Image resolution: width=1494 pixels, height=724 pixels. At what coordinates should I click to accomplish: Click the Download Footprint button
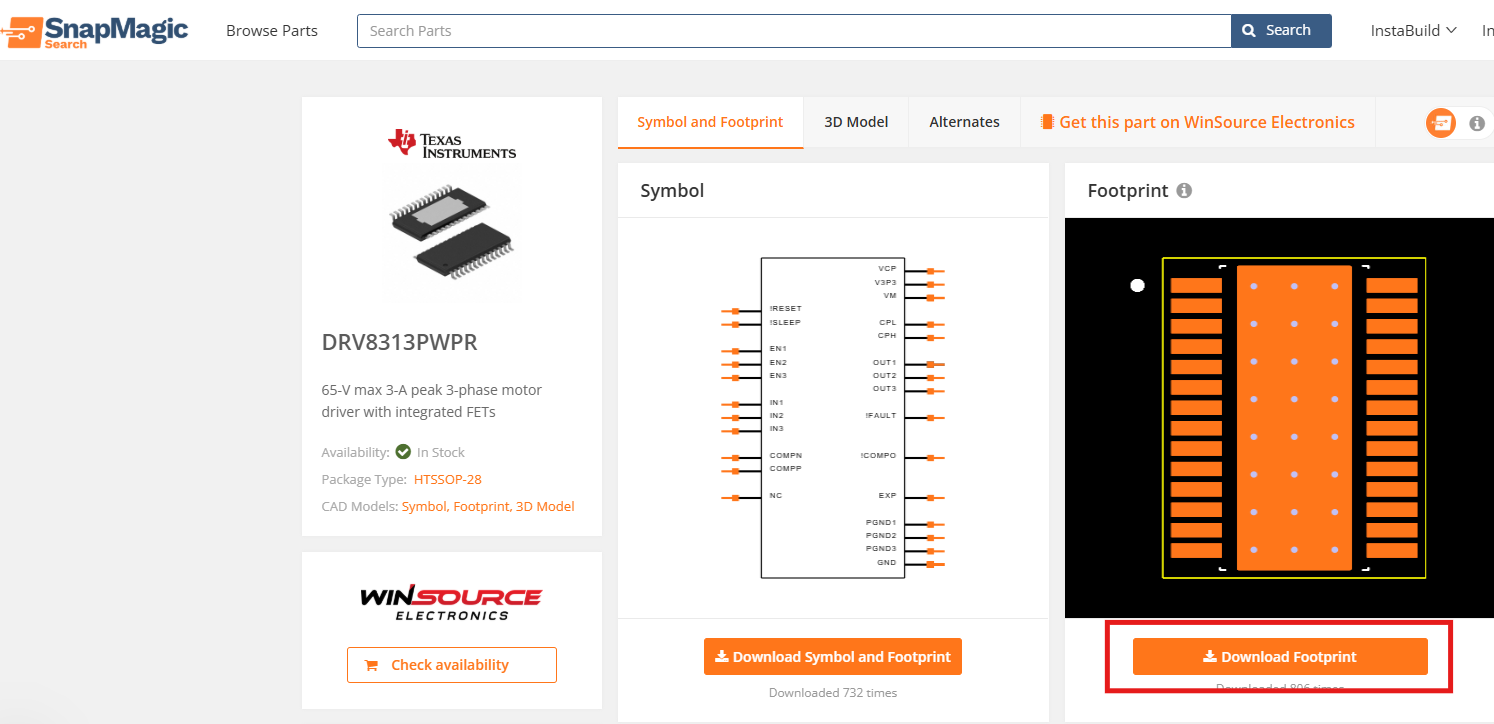coord(1280,657)
